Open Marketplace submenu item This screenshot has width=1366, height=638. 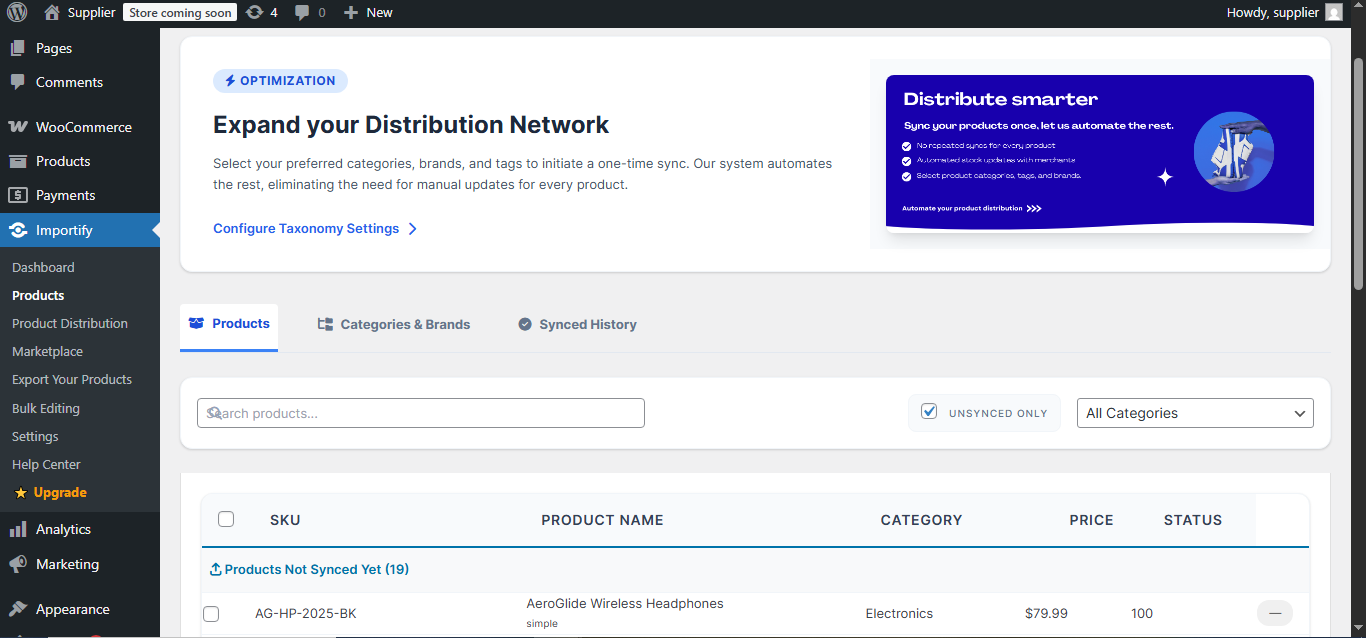tap(47, 351)
